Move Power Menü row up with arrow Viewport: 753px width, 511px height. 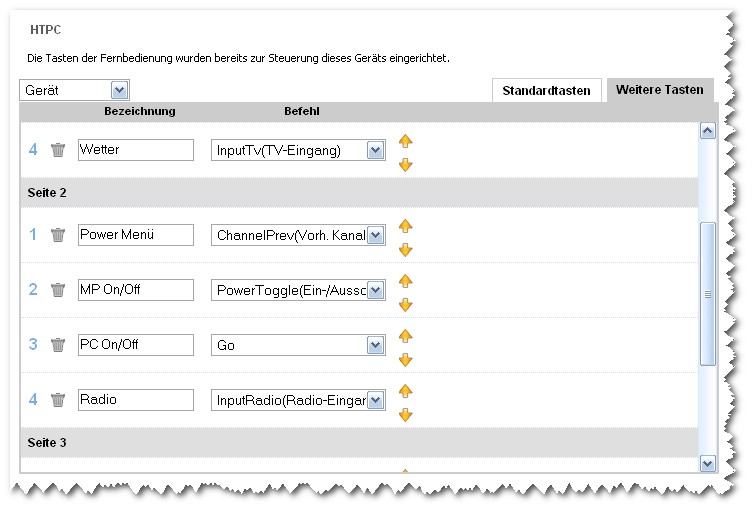pyautogui.click(x=405, y=226)
